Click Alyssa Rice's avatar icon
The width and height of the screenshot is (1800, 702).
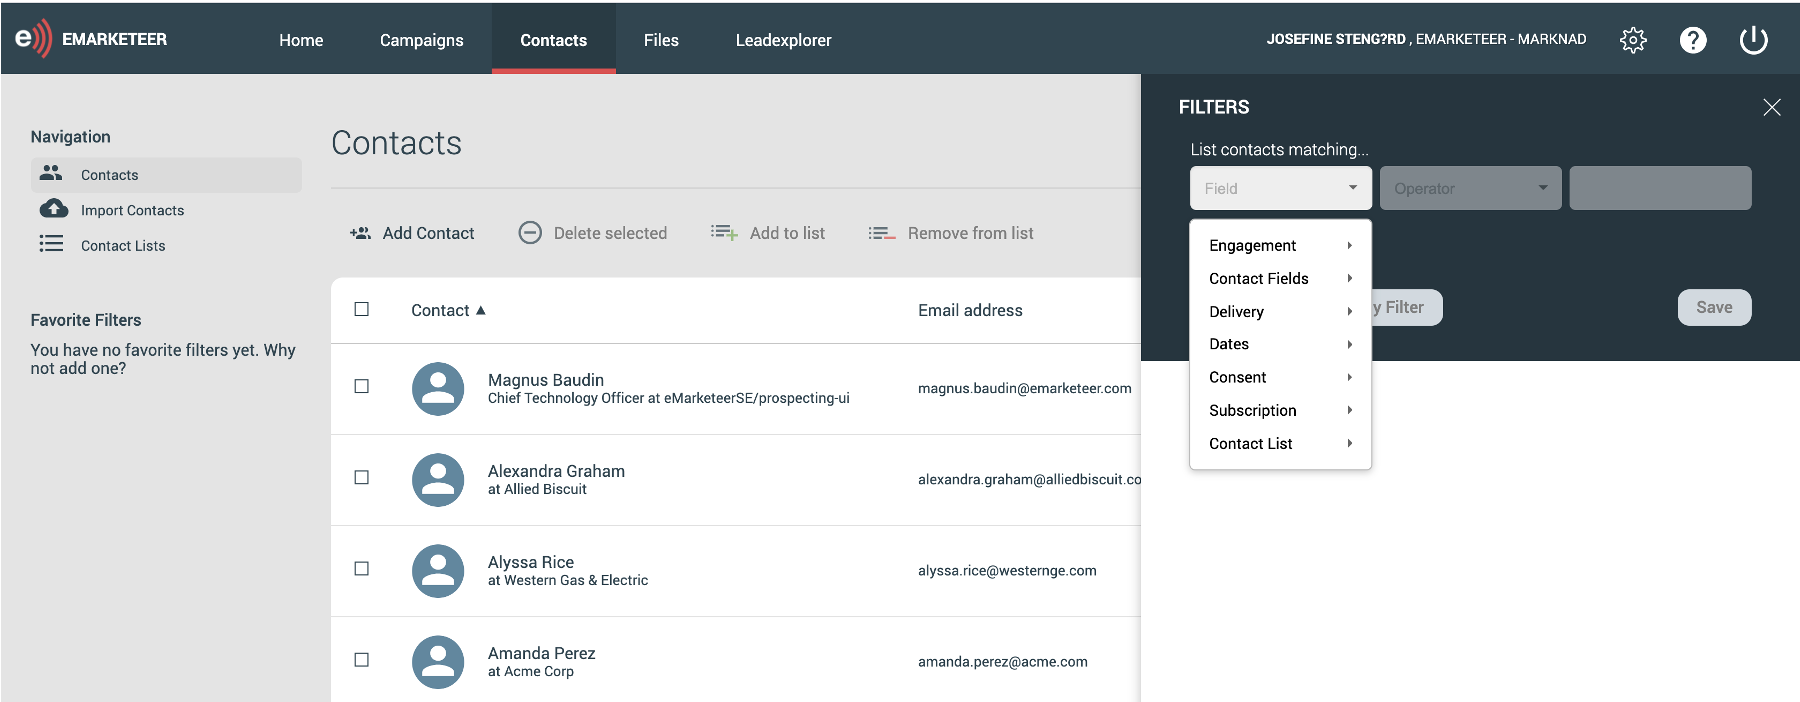tap(438, 571)
